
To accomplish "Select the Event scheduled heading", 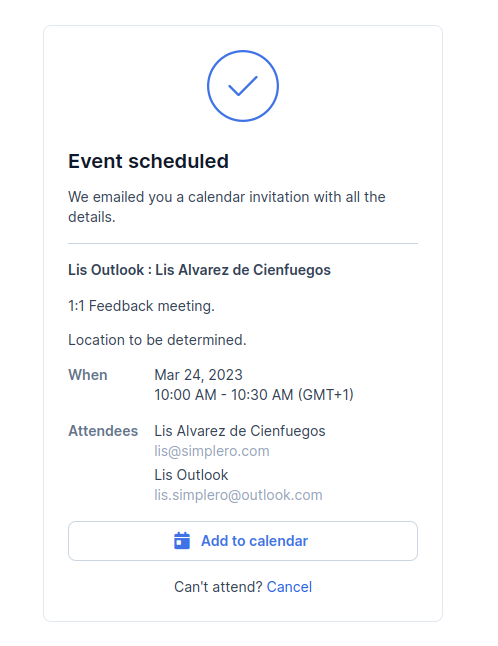I will (x=148, y=161).
